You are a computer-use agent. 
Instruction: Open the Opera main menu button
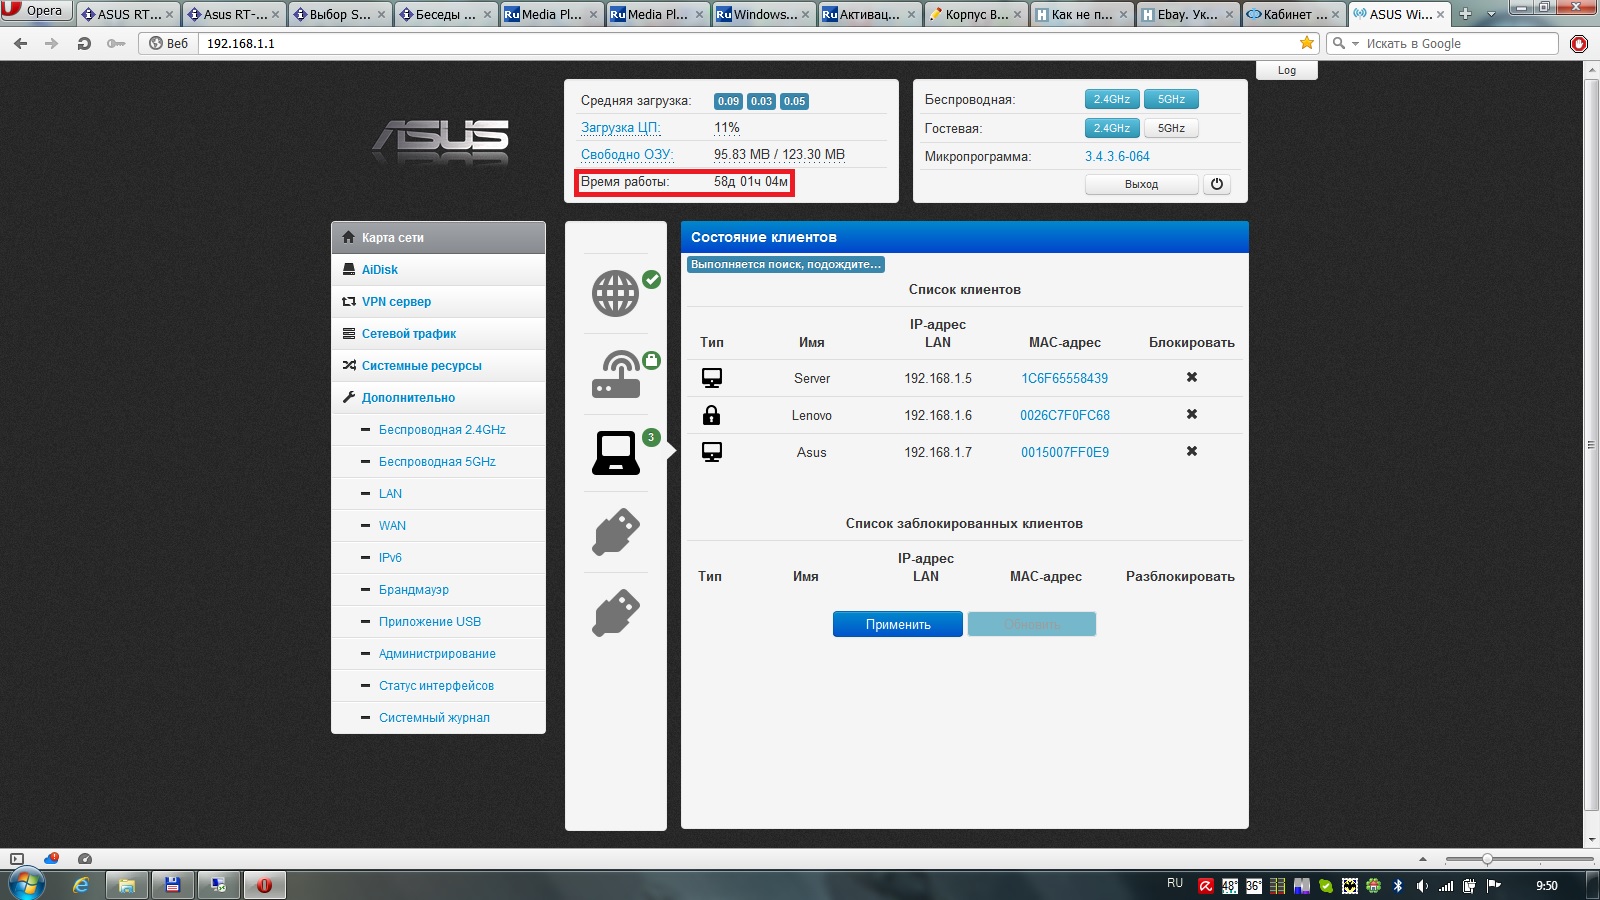(x=36, y=11)
